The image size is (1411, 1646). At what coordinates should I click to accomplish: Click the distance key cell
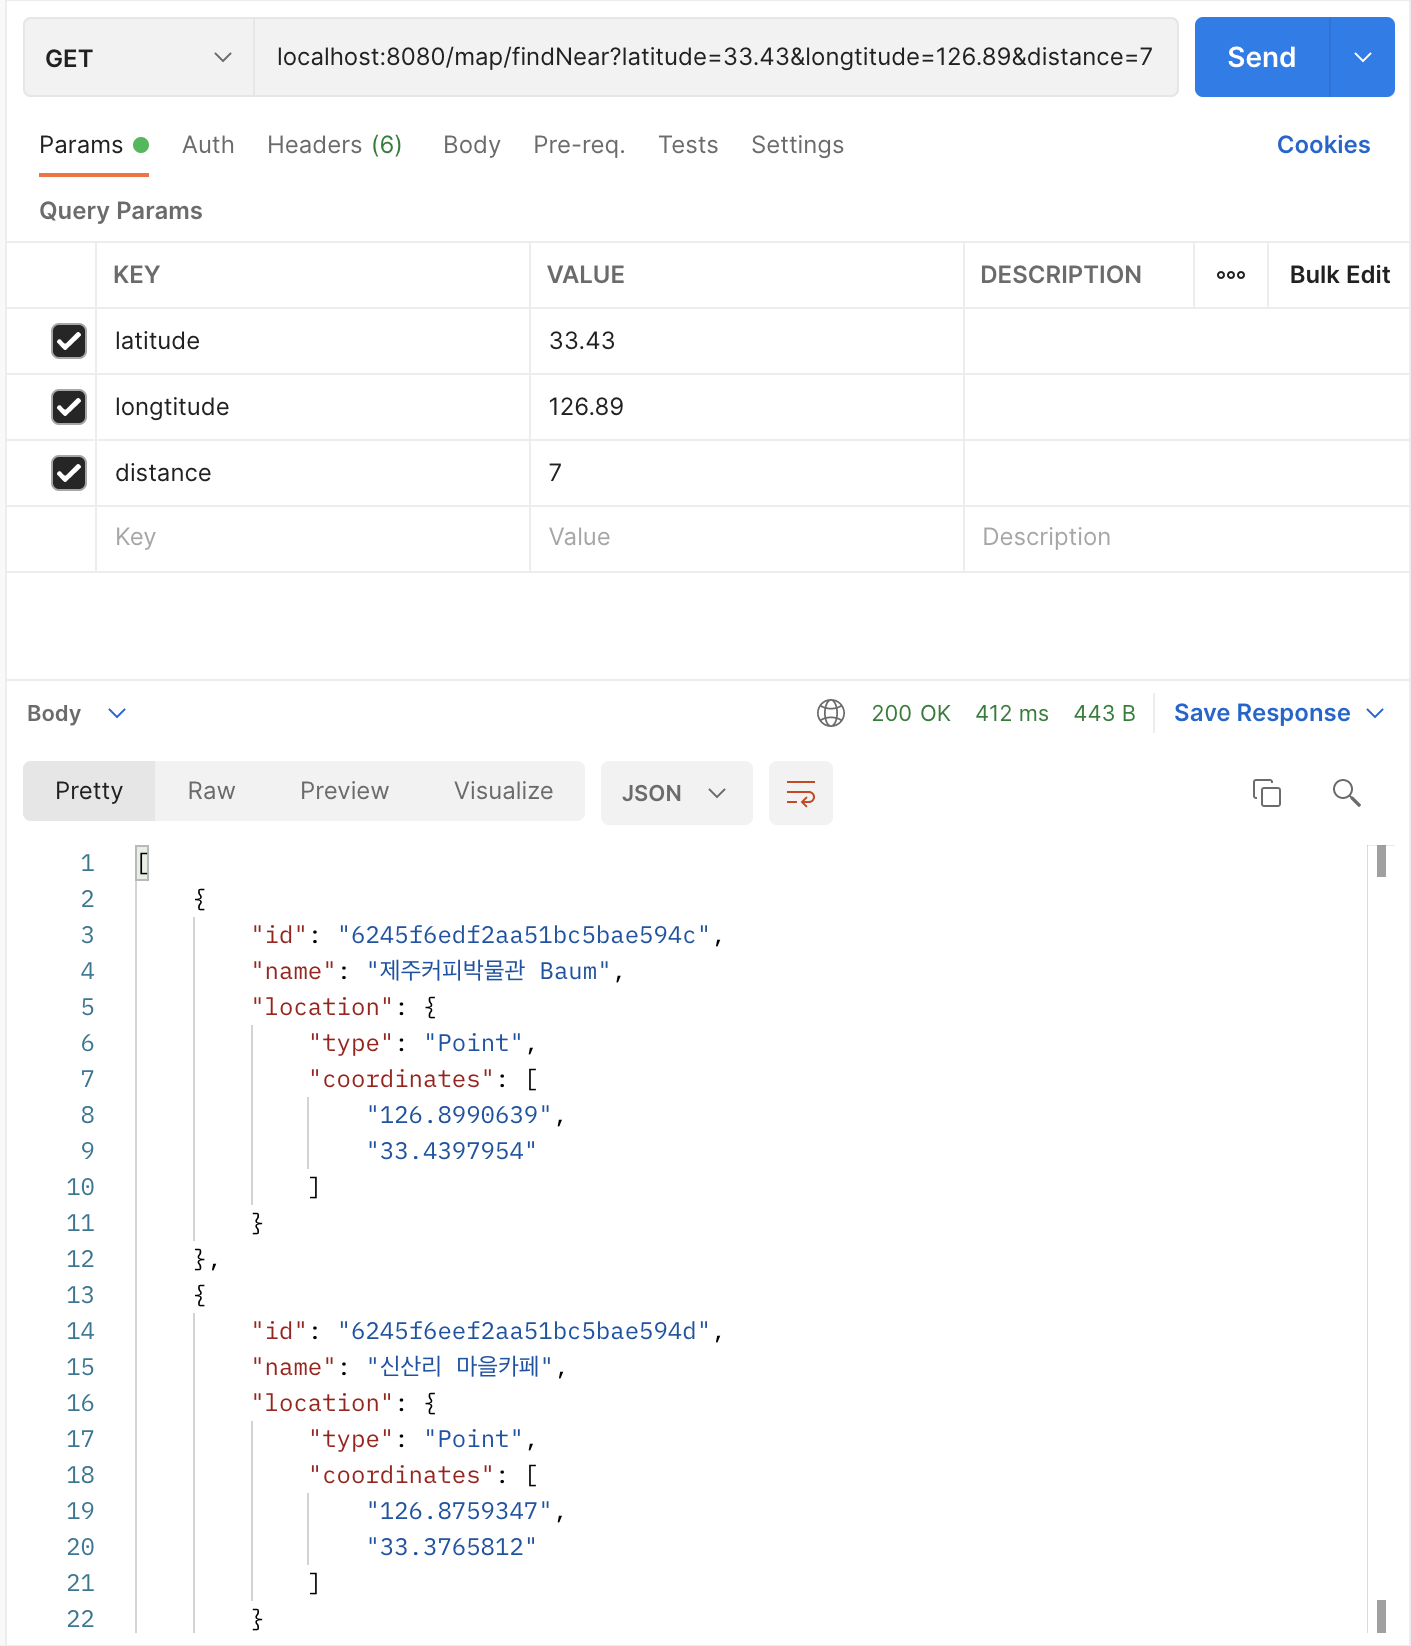click(313, 473)
